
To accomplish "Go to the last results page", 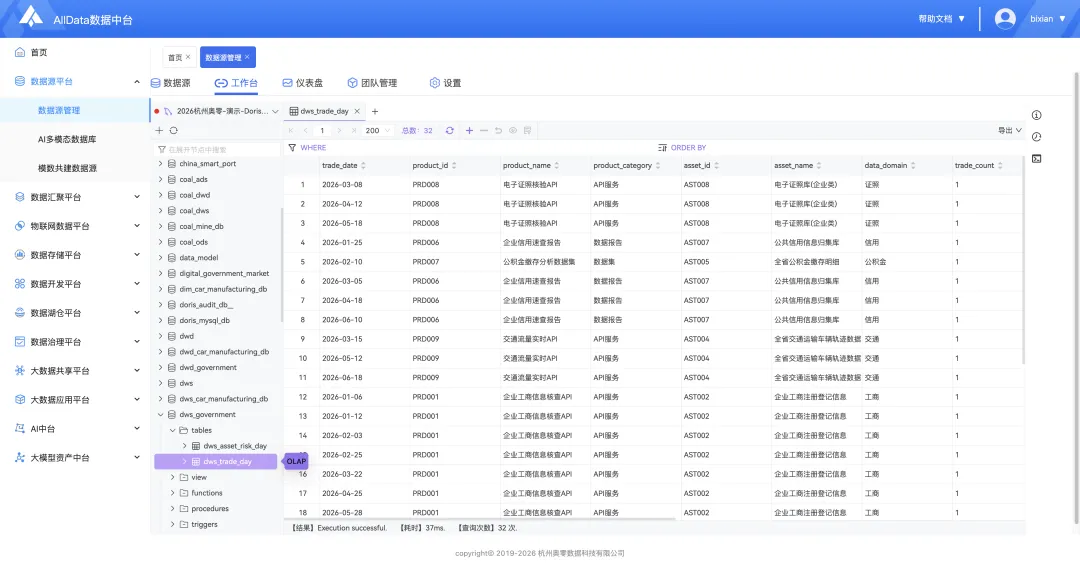I will coord(353,131).
